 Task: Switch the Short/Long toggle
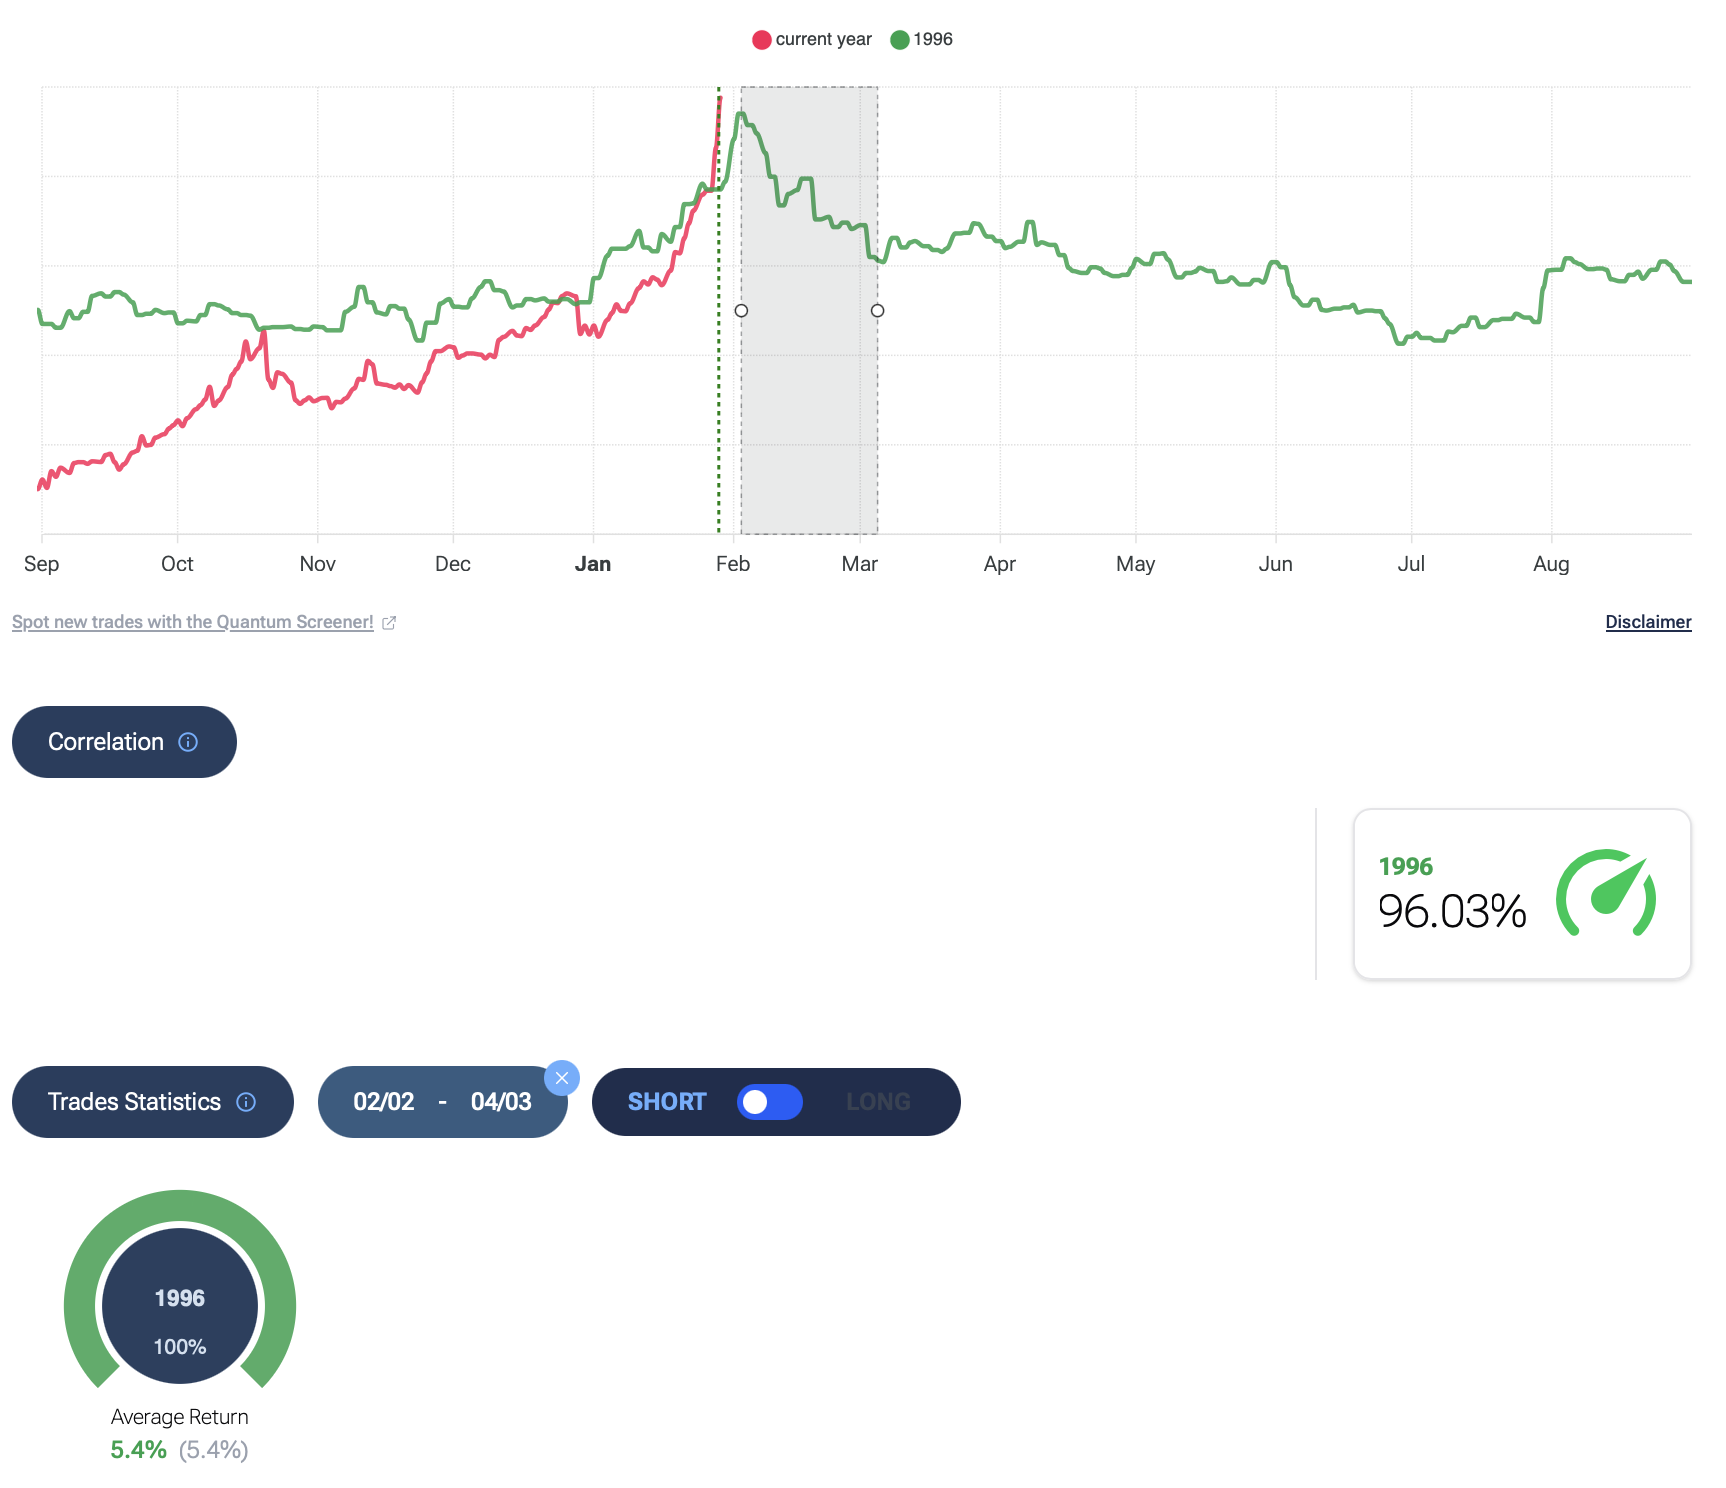tap(769, 1102)
